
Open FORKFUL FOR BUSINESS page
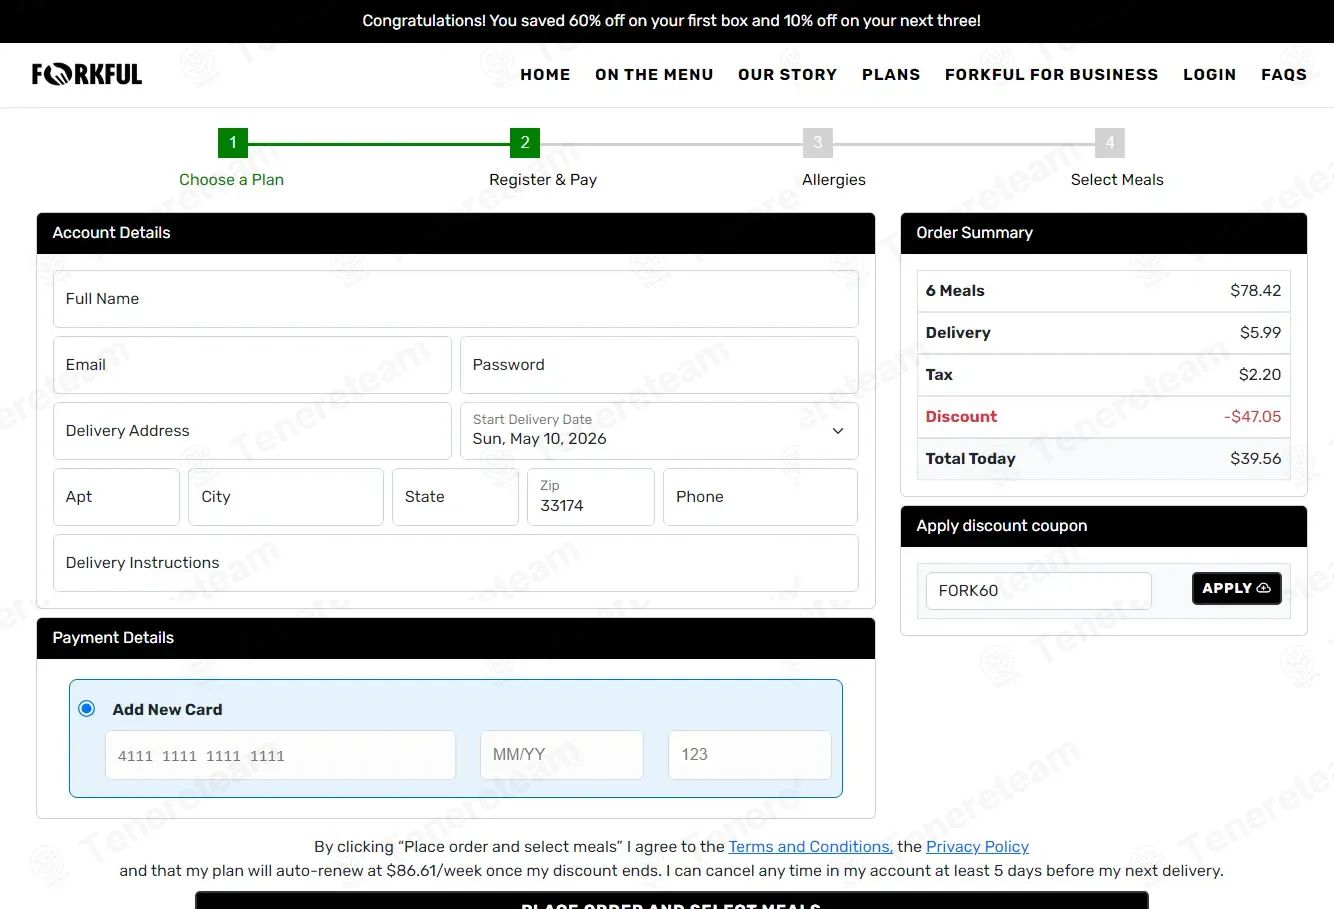[x=1051, y=74]
